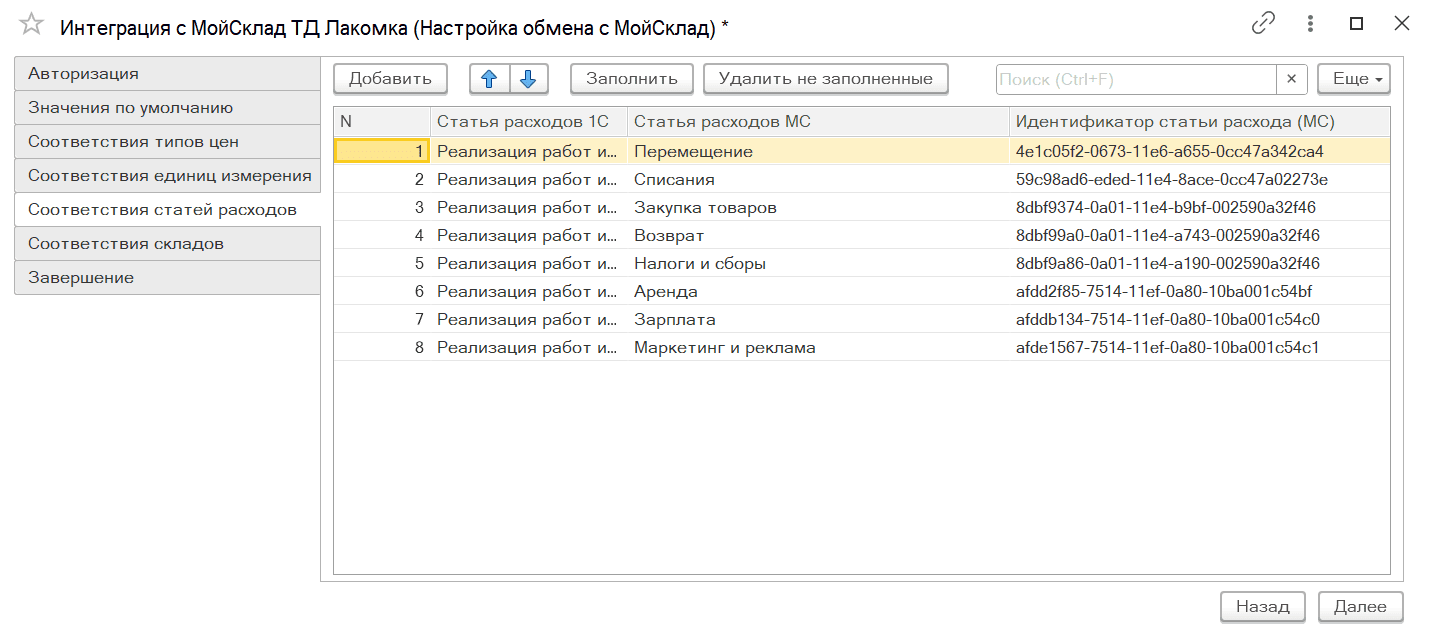1431x637 pixels.
Task: Switch to Значения по умолчанию tab
Action: pos(167,108)
